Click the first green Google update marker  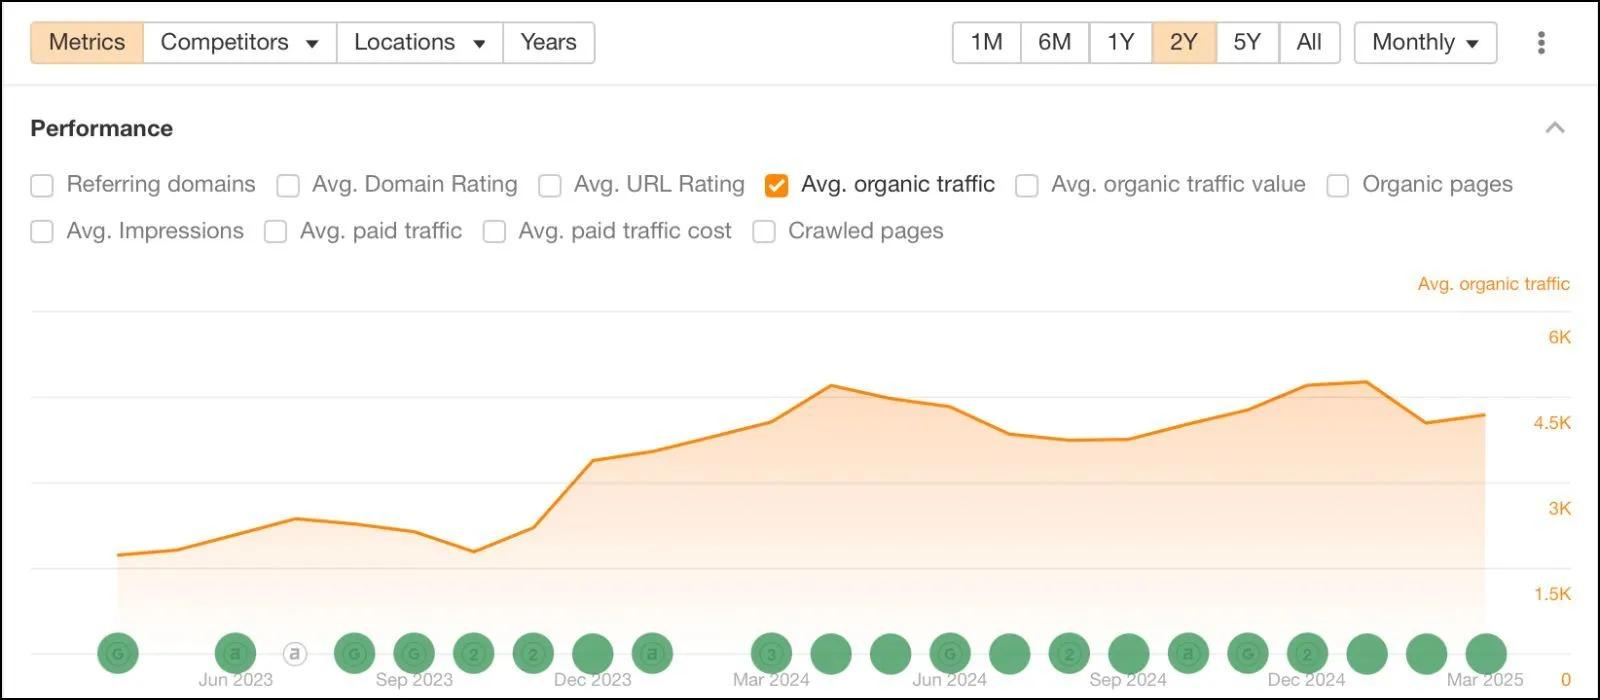[118, 654]
